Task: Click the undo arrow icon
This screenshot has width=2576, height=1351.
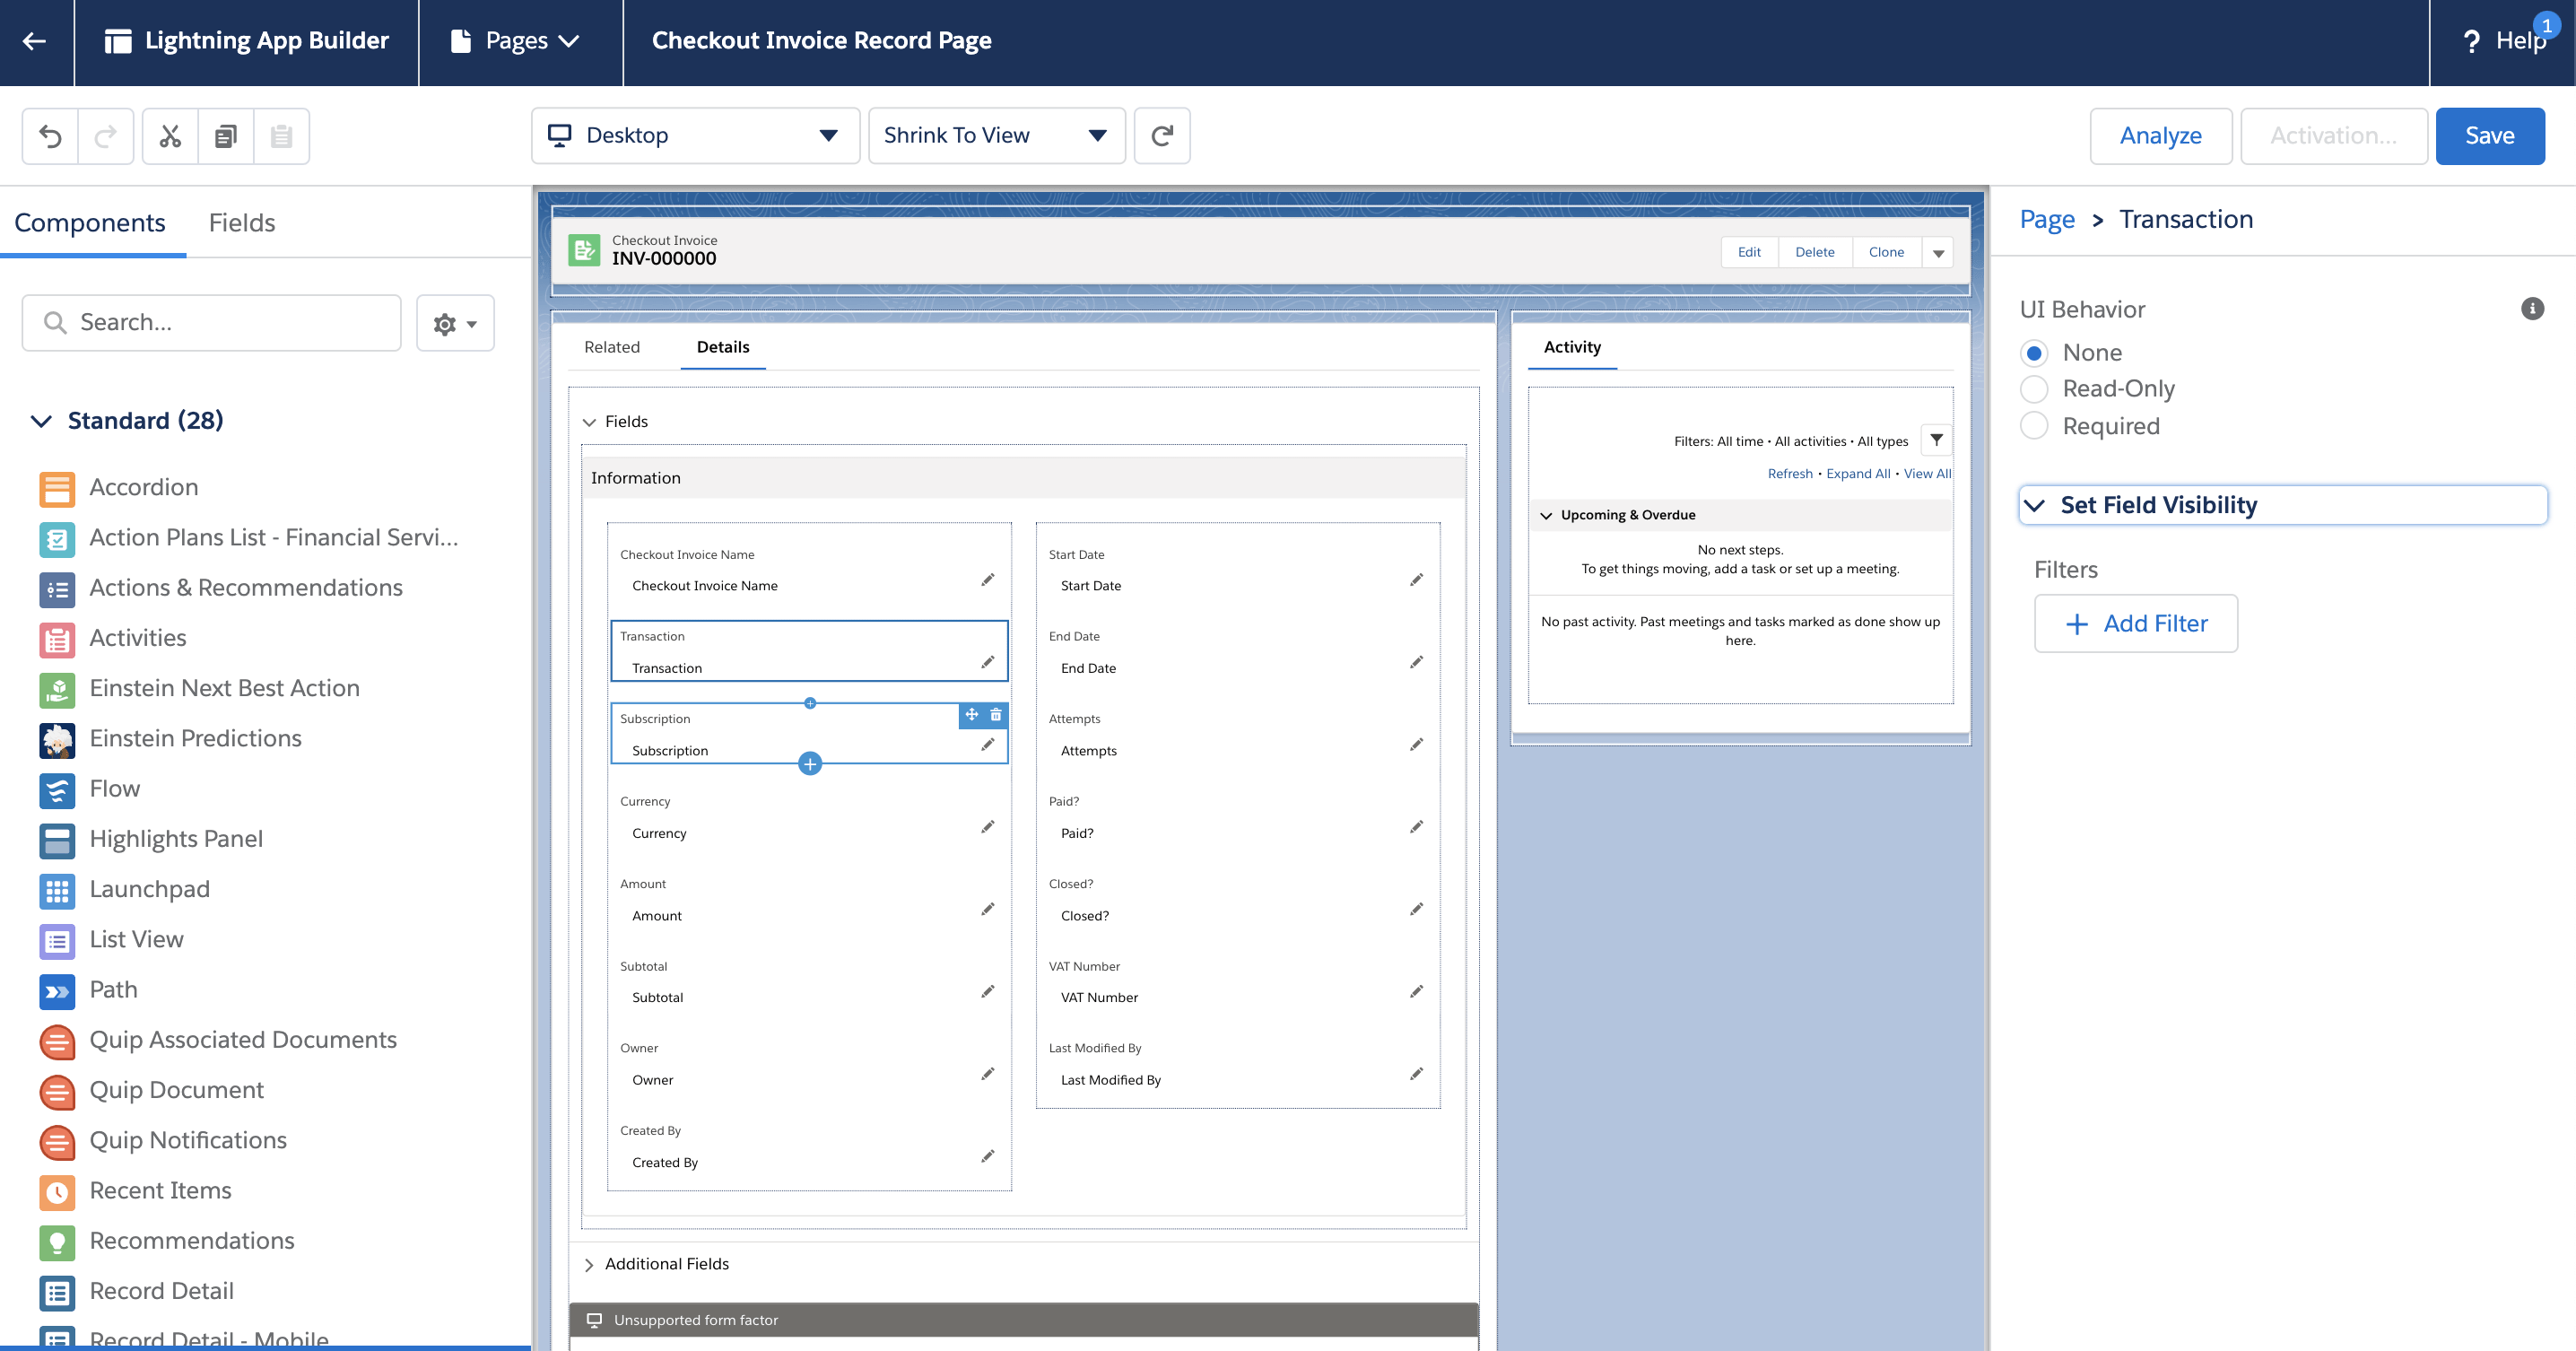Action: pos(50,136)
